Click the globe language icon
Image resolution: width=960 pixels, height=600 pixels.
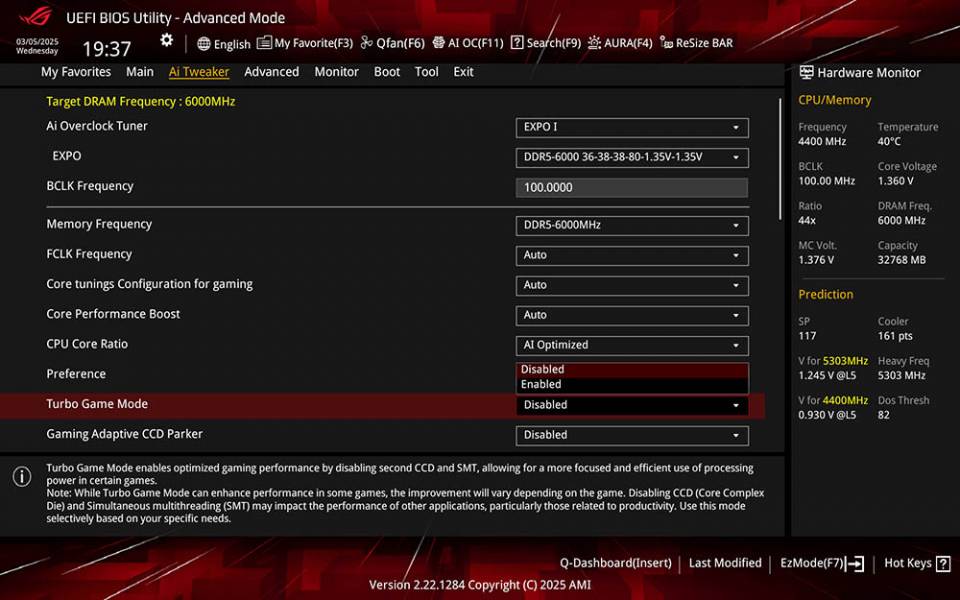coord(204,43)
